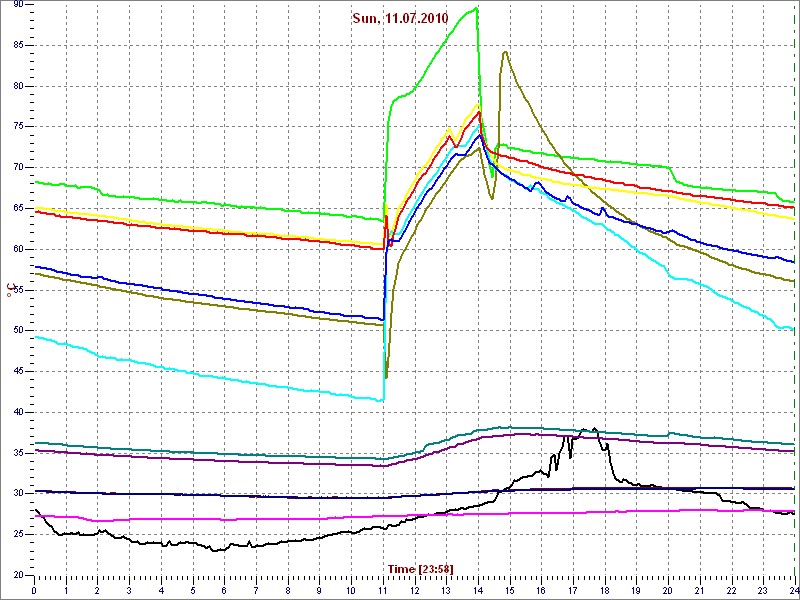Click hour 11 on the time axis

point(383,590)
